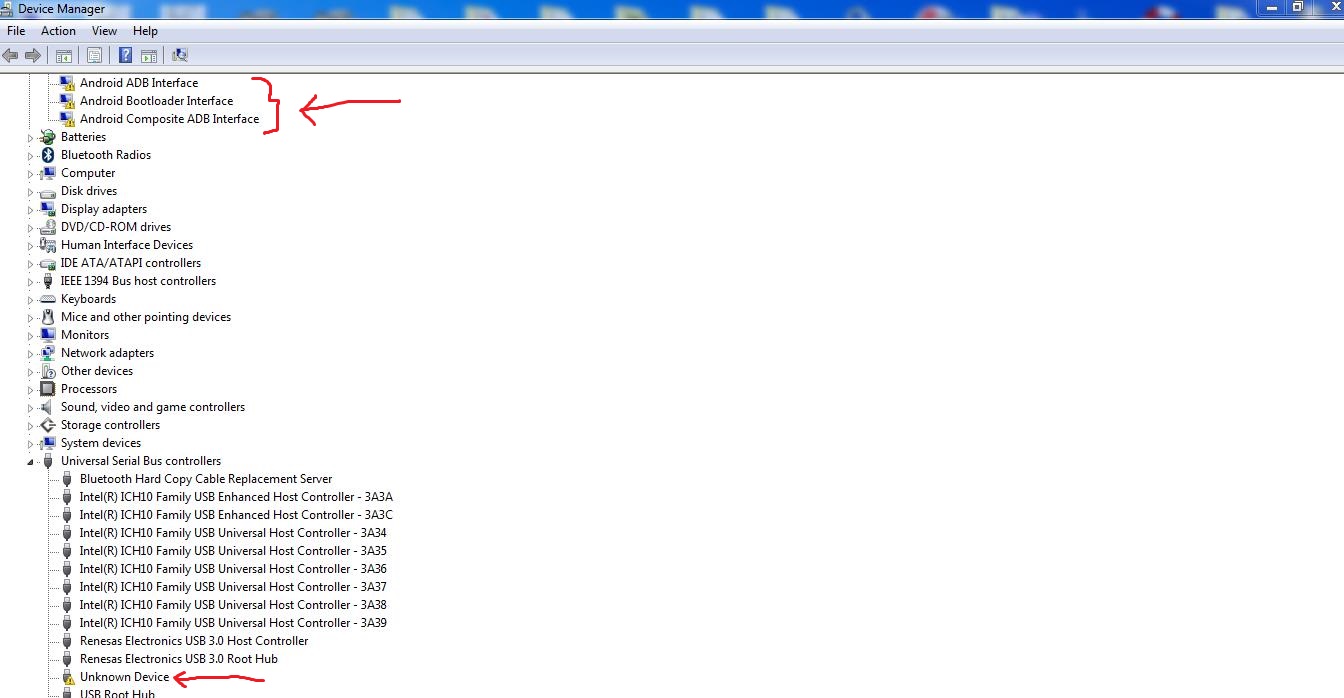Open the Help menu

pyautogui.click(x=145, y=31)
